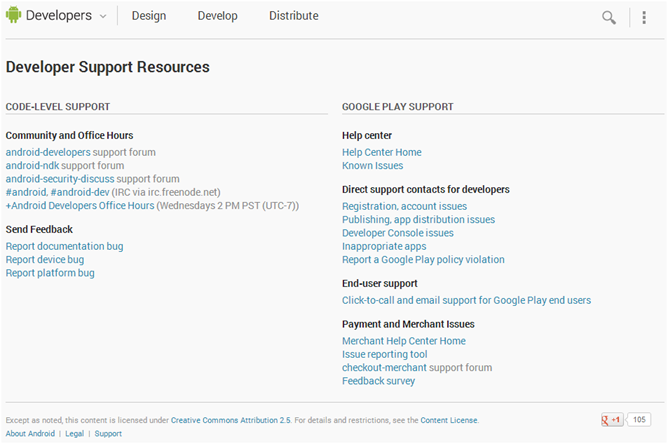Open Merchant Help Center Home link
668x444 pixels.
tap(404, 341)
